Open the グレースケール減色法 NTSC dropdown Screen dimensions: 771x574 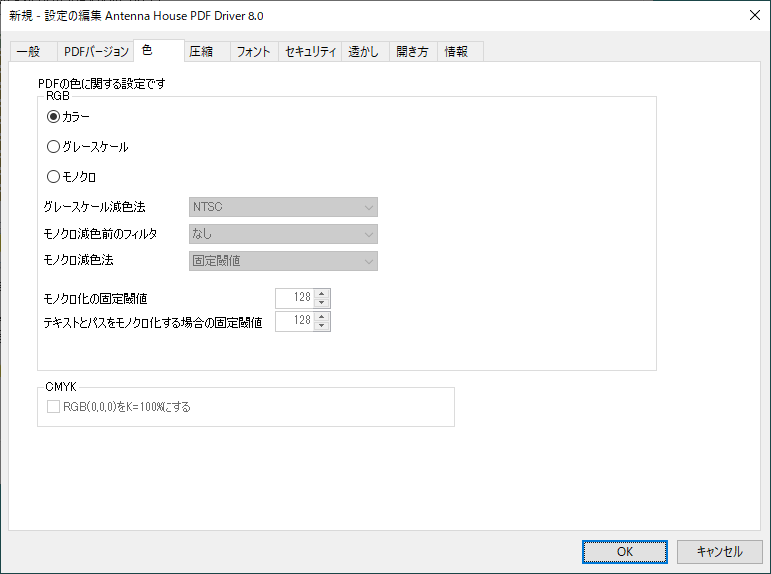pos(283,207)
